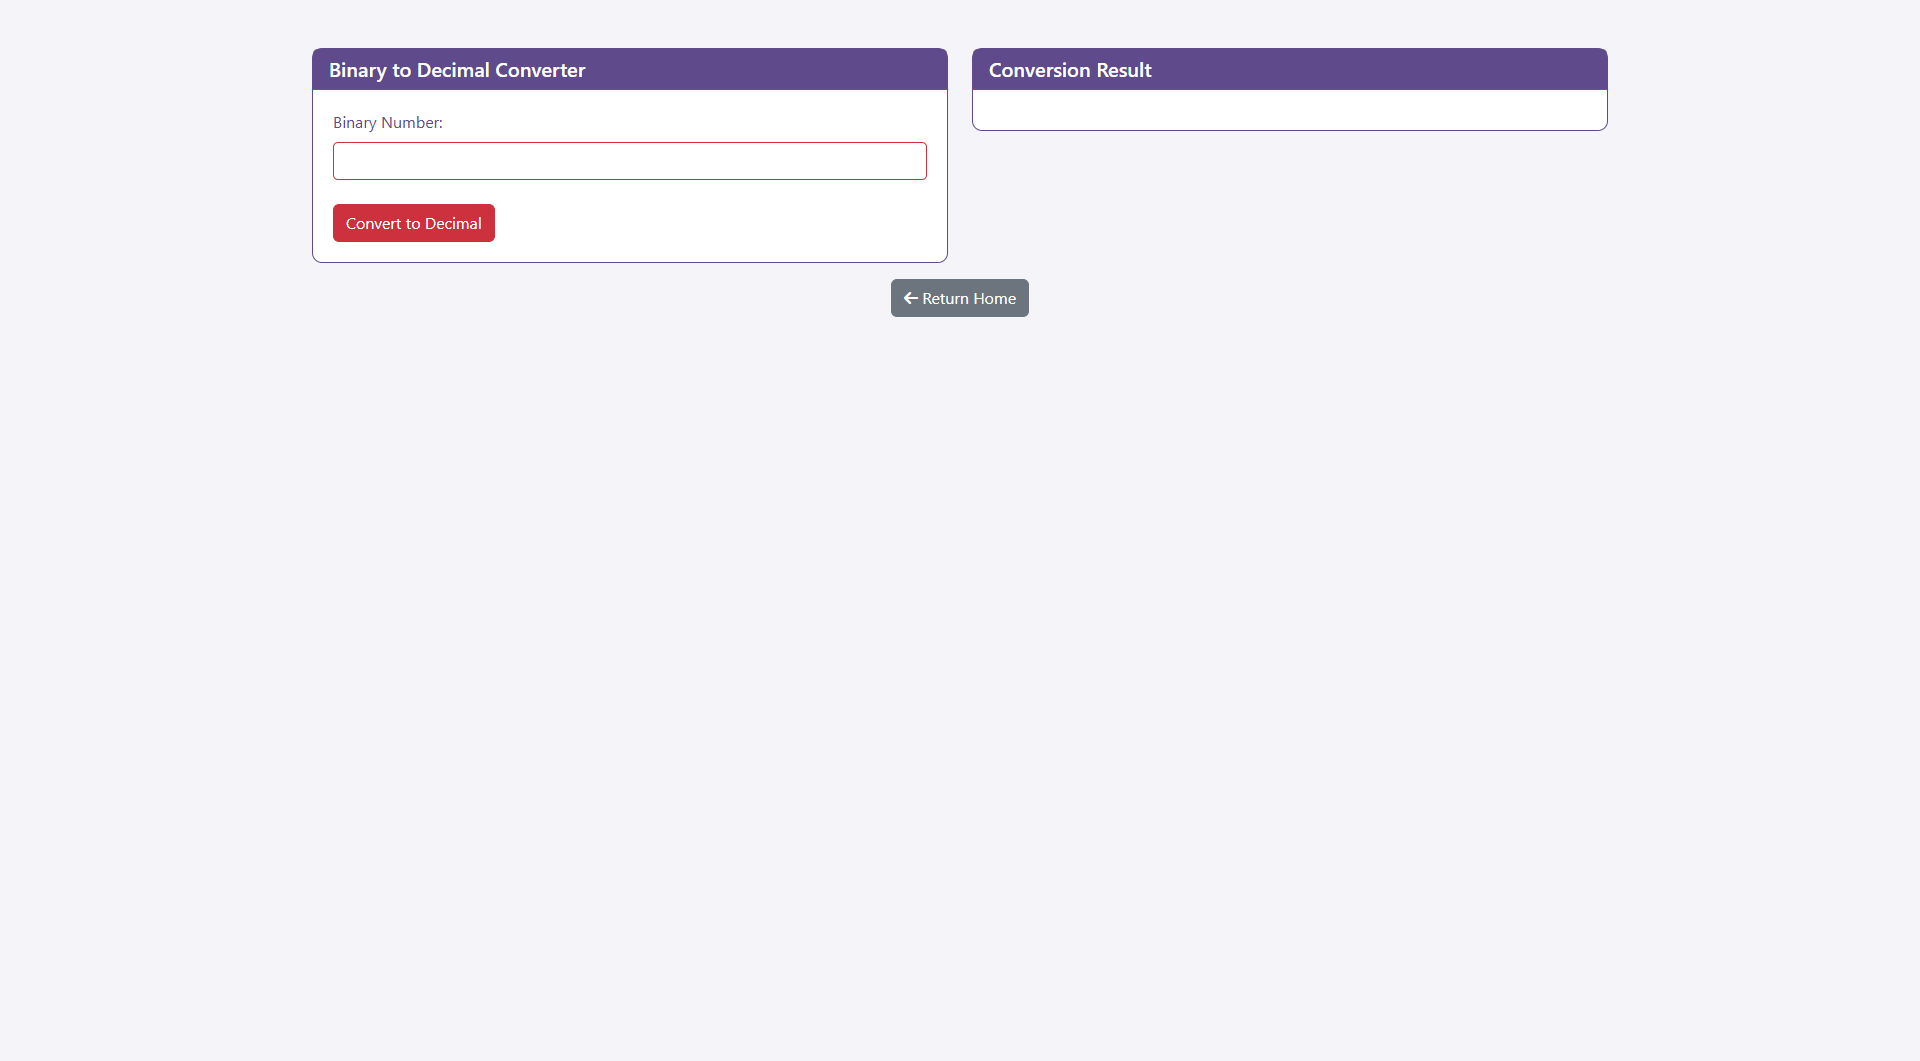Click the word "Conversion" in the result title
Screen dimensions: 1920x1061
[x=1039, y=70]
